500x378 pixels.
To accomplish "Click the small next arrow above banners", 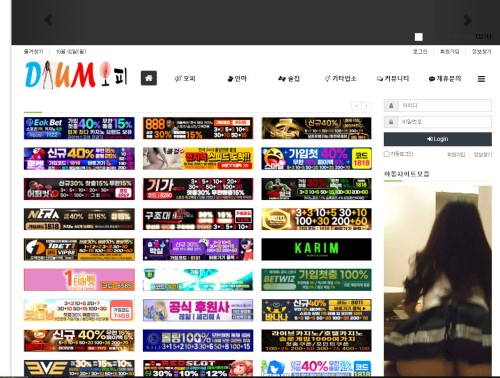I will click(x=367, y=106).
